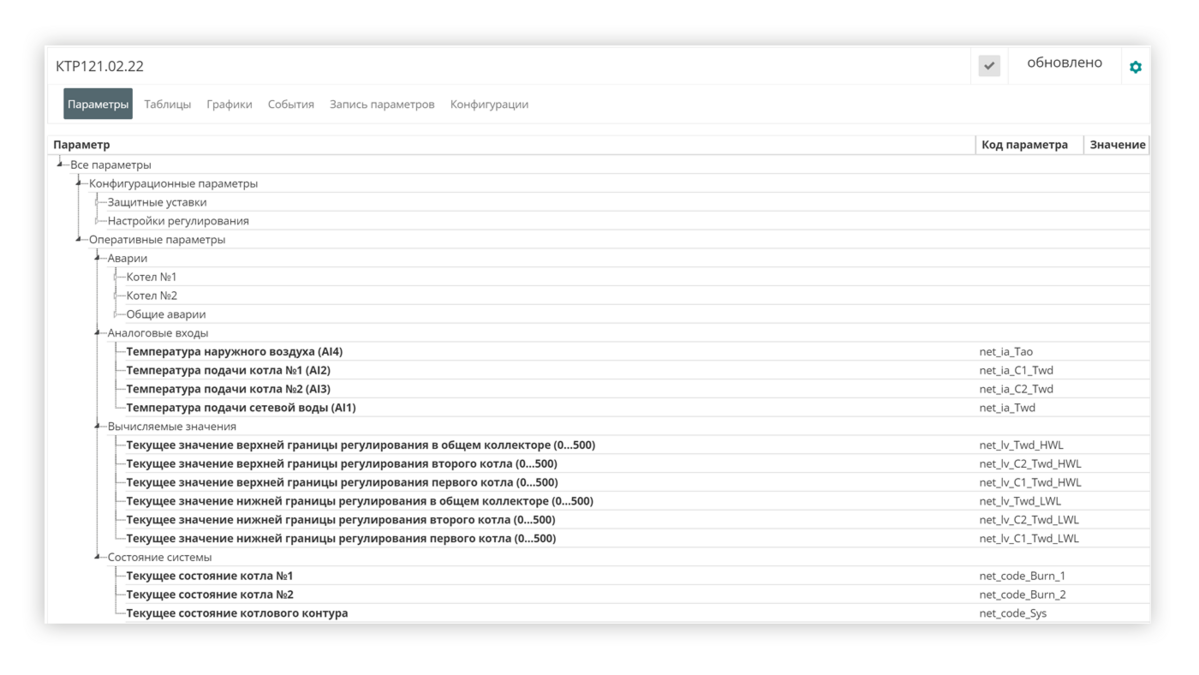Click the net_lv_C2_Twd_LWL parameter code
The image size is (1199, 675).
click(x=1029, y=520)
